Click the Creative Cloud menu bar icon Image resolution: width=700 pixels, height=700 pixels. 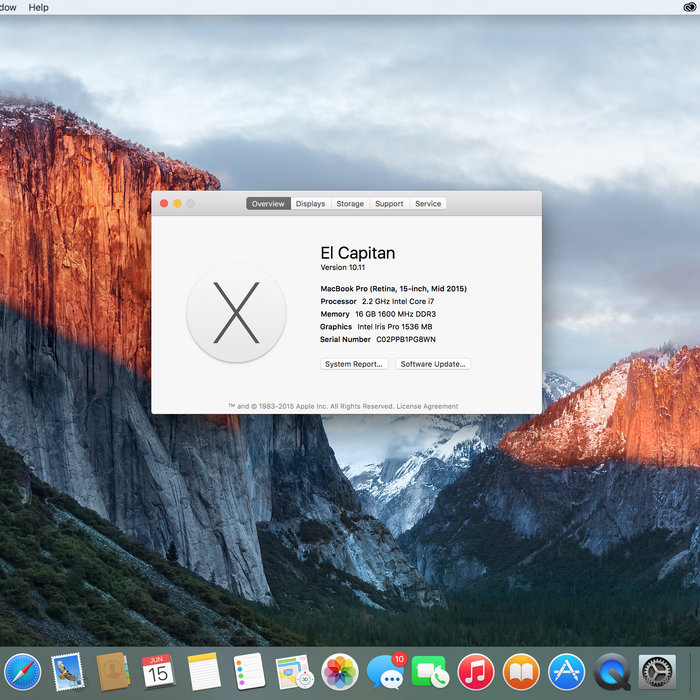click(690, 7)
